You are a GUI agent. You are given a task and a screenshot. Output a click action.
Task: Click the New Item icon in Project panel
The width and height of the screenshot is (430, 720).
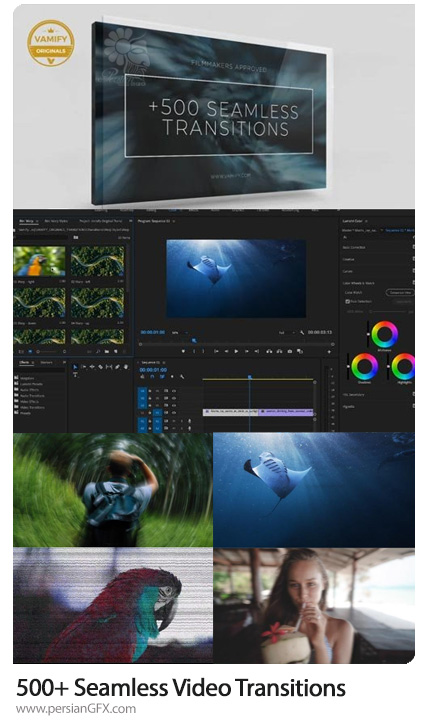pos(116,351)
